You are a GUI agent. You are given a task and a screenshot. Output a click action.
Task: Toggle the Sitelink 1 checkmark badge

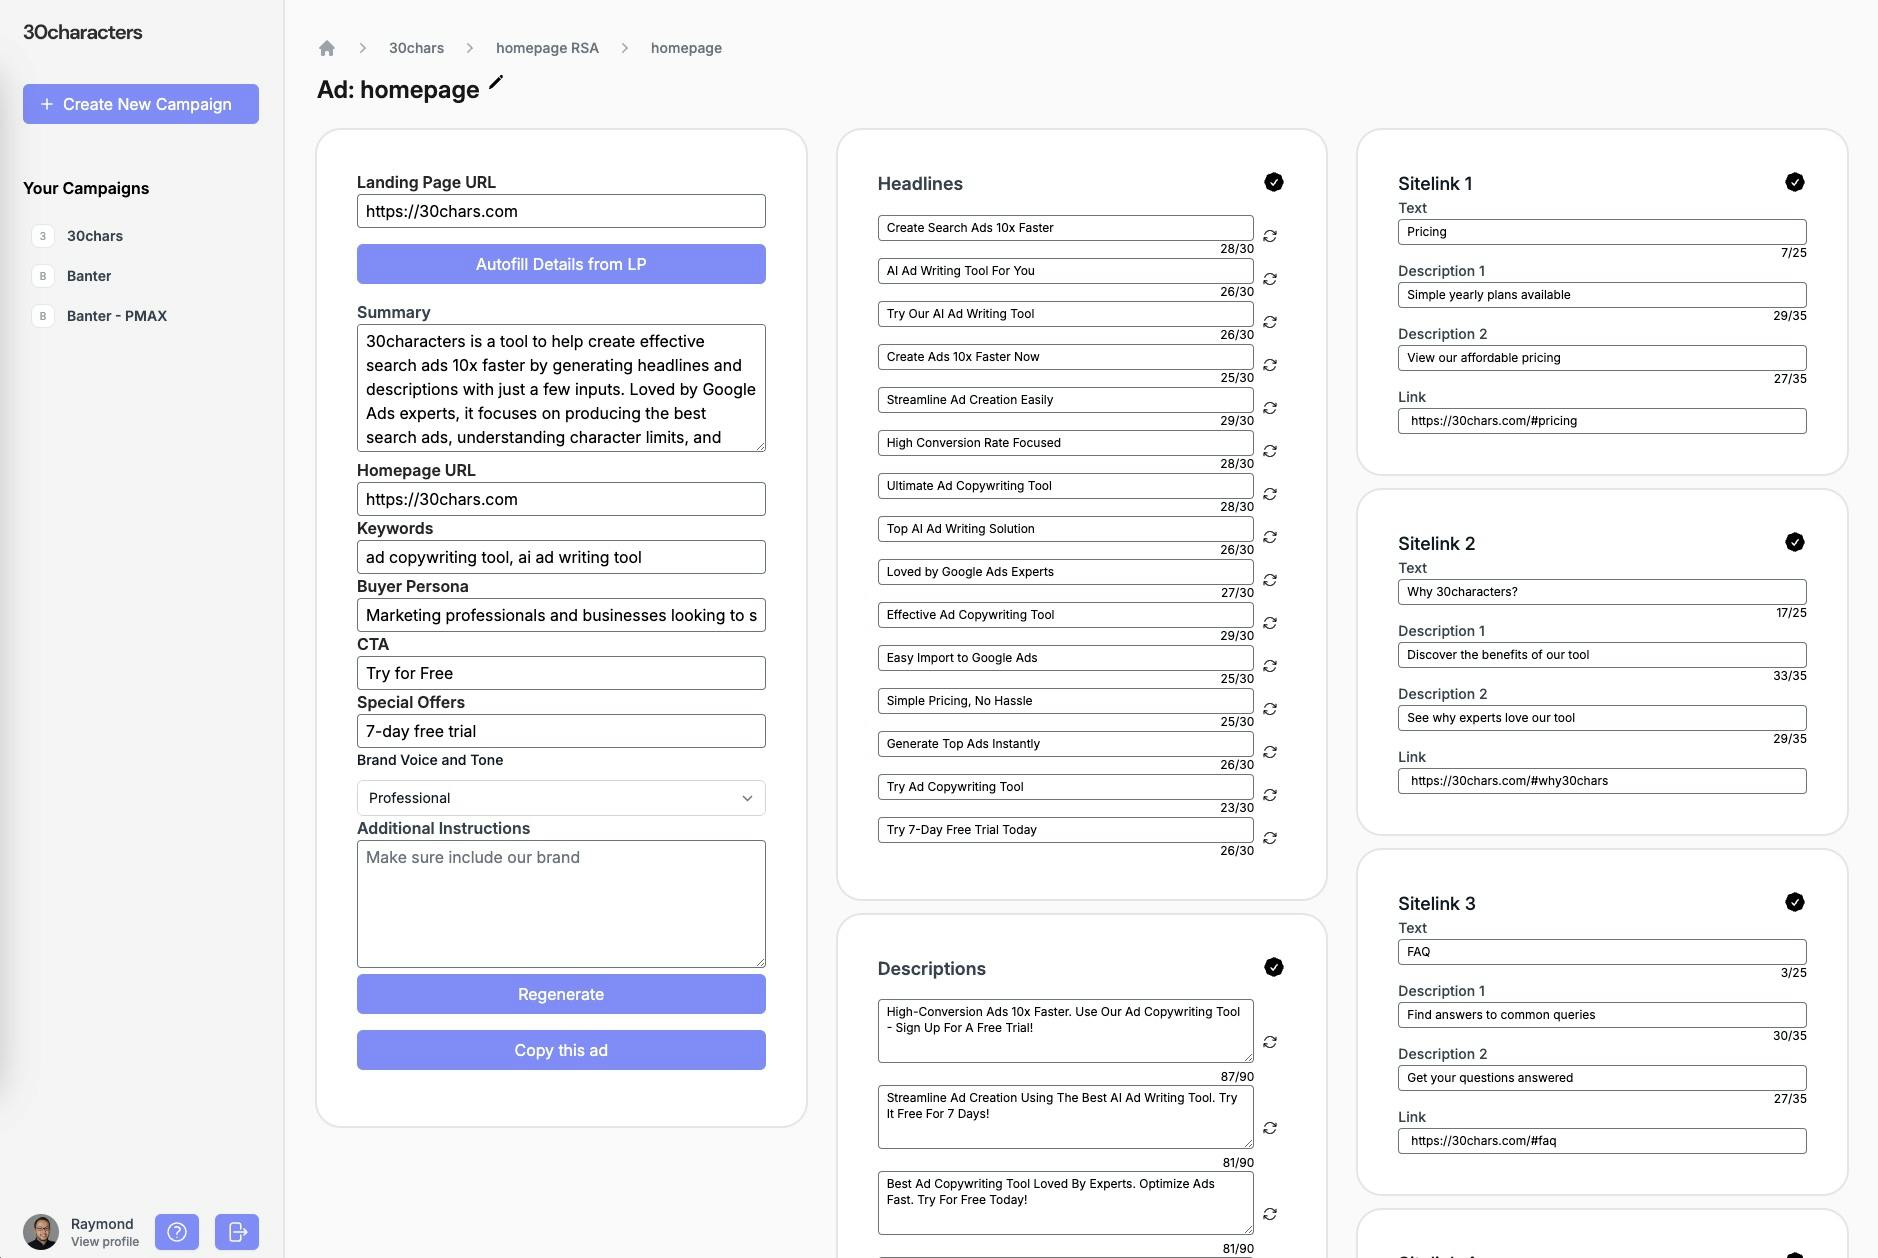[x=1795, y=182]
